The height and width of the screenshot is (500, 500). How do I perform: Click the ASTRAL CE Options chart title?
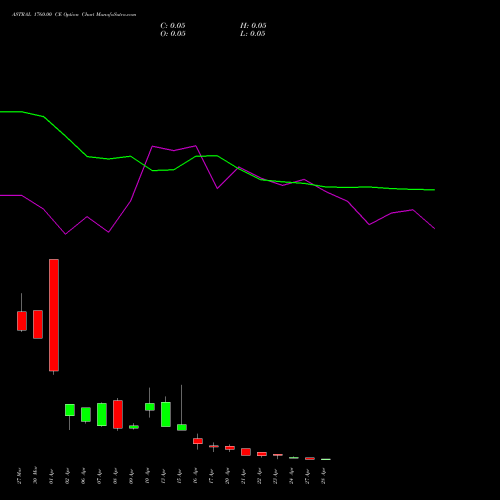(74, 15)
